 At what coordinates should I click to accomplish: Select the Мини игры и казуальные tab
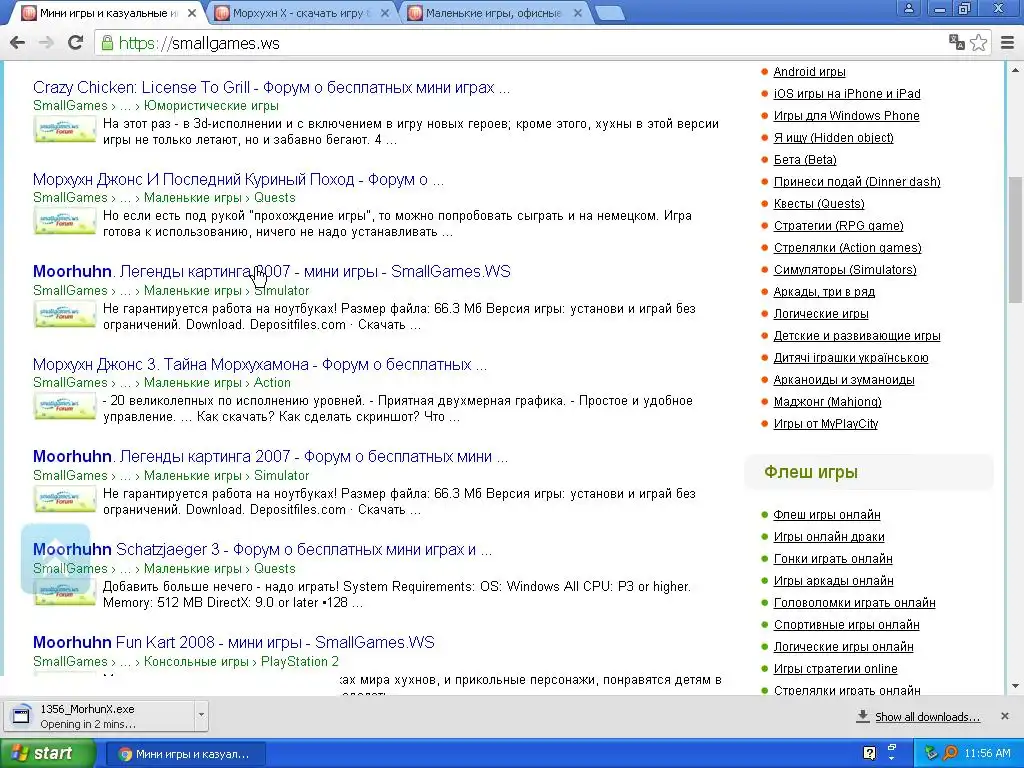click(x=110, y=13)
